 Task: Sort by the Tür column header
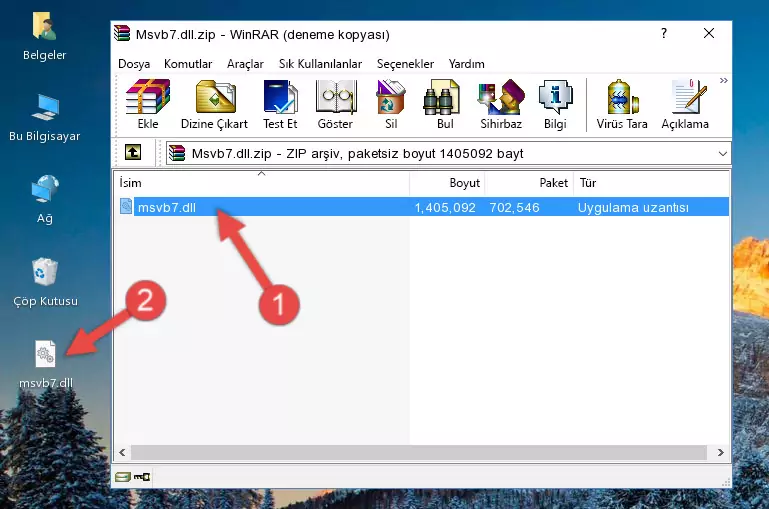pos(651,183)
